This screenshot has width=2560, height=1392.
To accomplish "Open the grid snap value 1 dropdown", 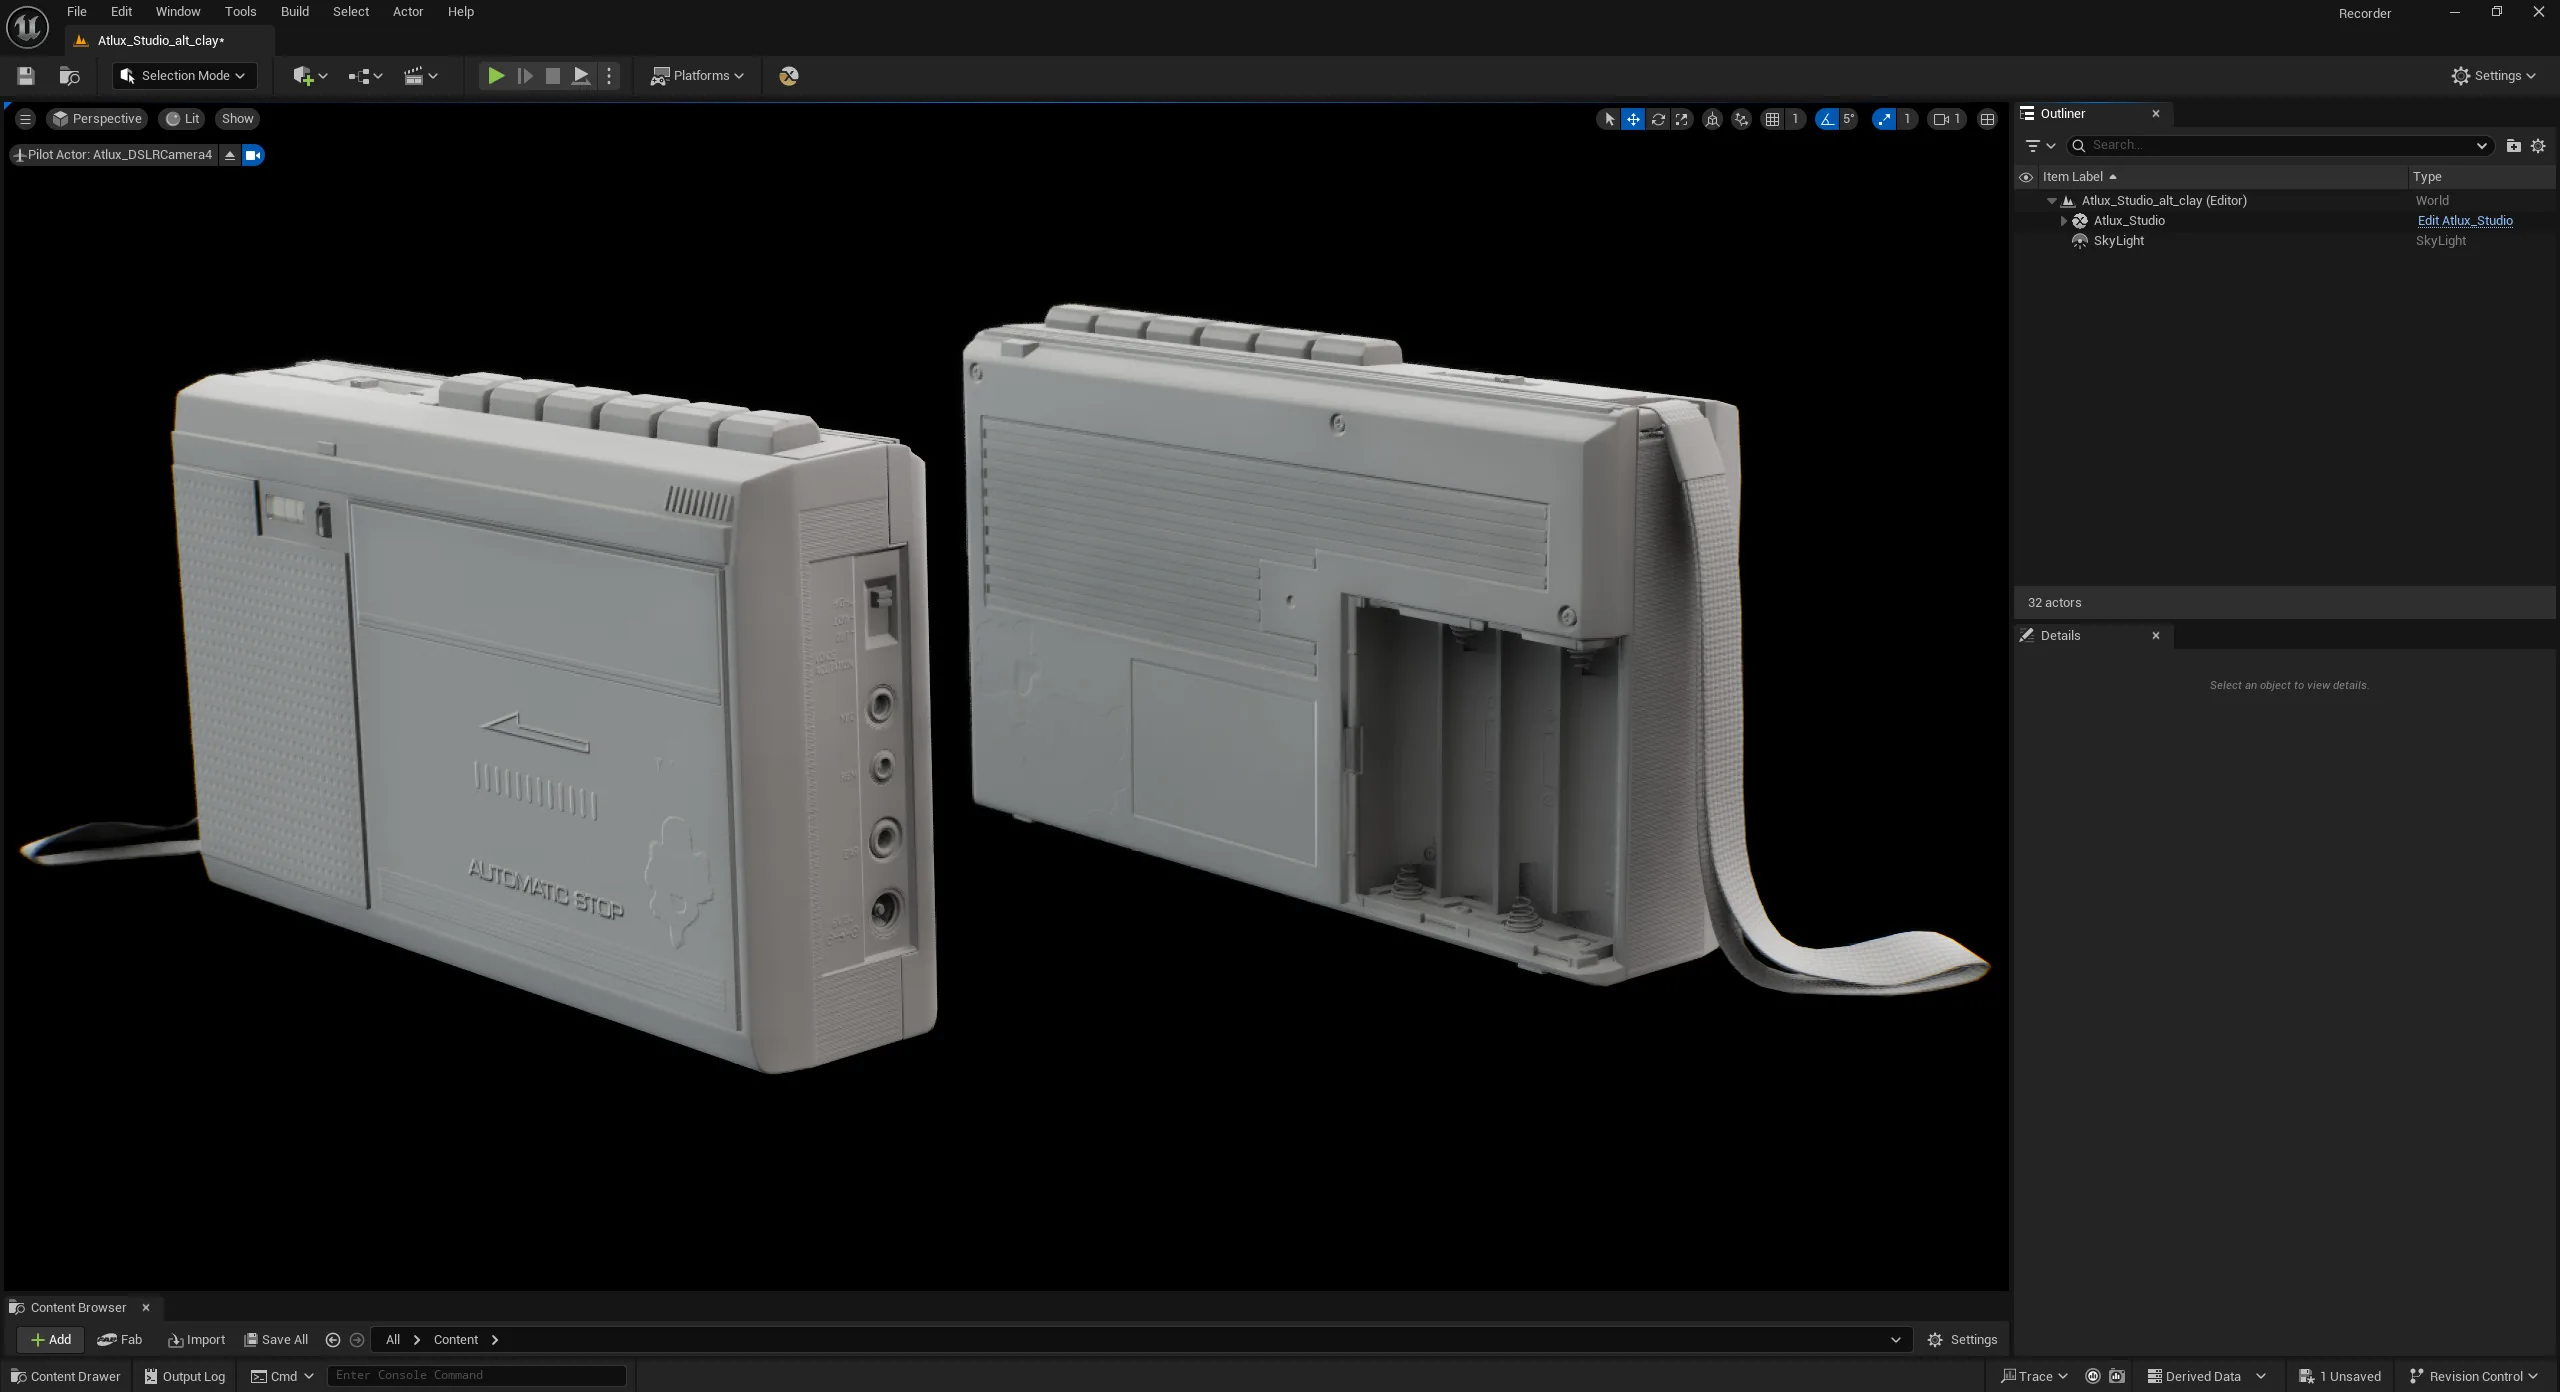I will click(x=1795, y=119).
